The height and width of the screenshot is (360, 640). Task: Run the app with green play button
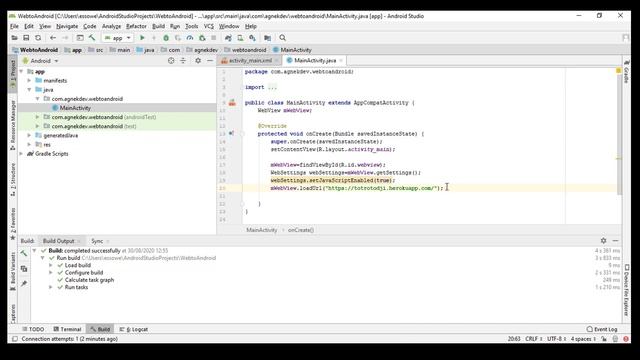point(142,38)
